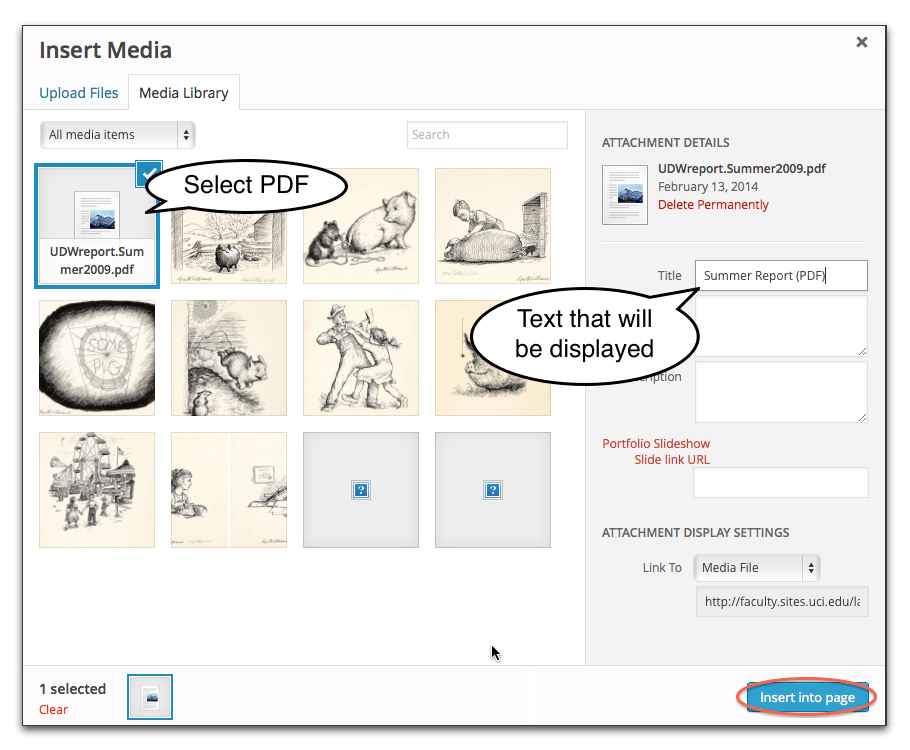Screen dimensions: 910x750
Task: Click the PDF icon in Attachment Details
Action: [x=625, y=195]
